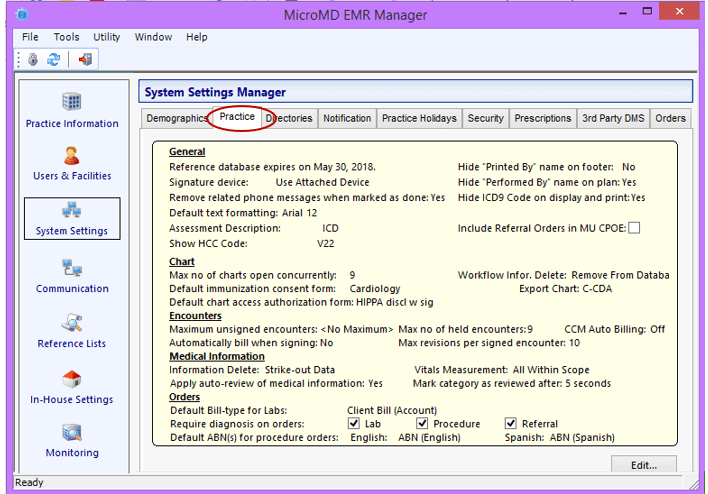Click 'All Within Scope' vitals value
The height and width of the screenshot is (494, 708).
point(551,370)
